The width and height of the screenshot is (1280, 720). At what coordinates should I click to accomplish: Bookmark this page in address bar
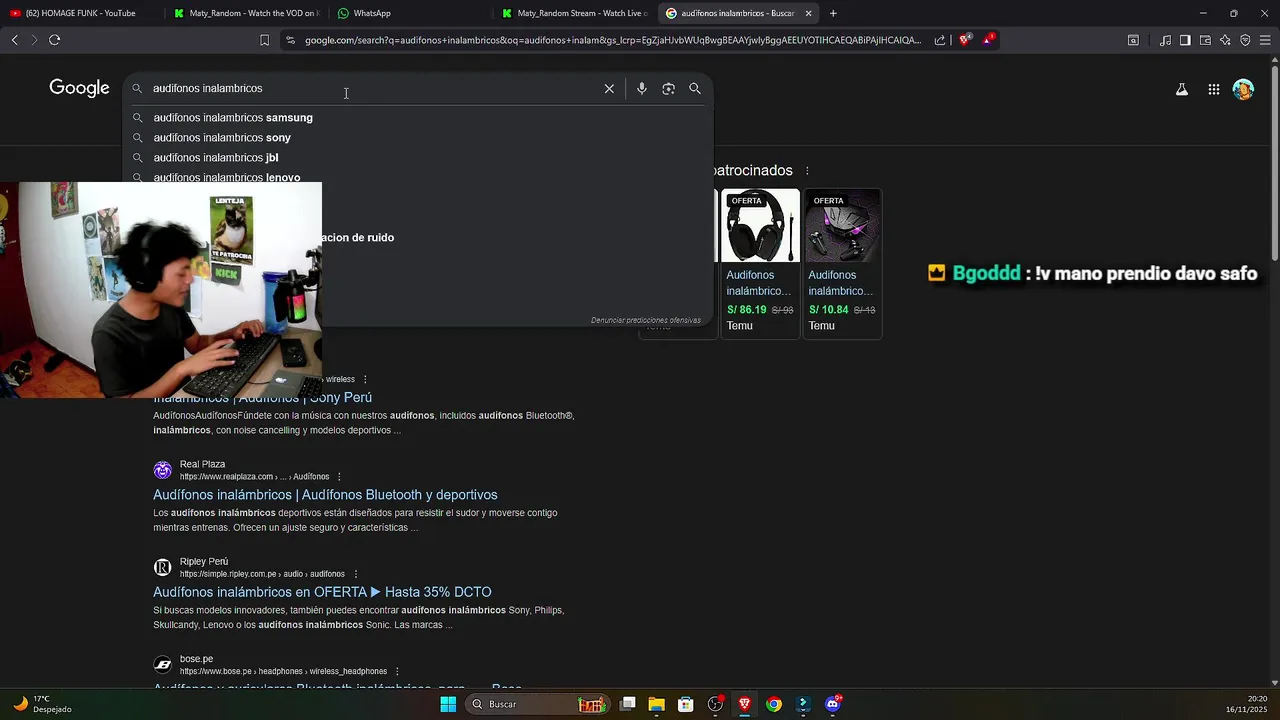264,40
